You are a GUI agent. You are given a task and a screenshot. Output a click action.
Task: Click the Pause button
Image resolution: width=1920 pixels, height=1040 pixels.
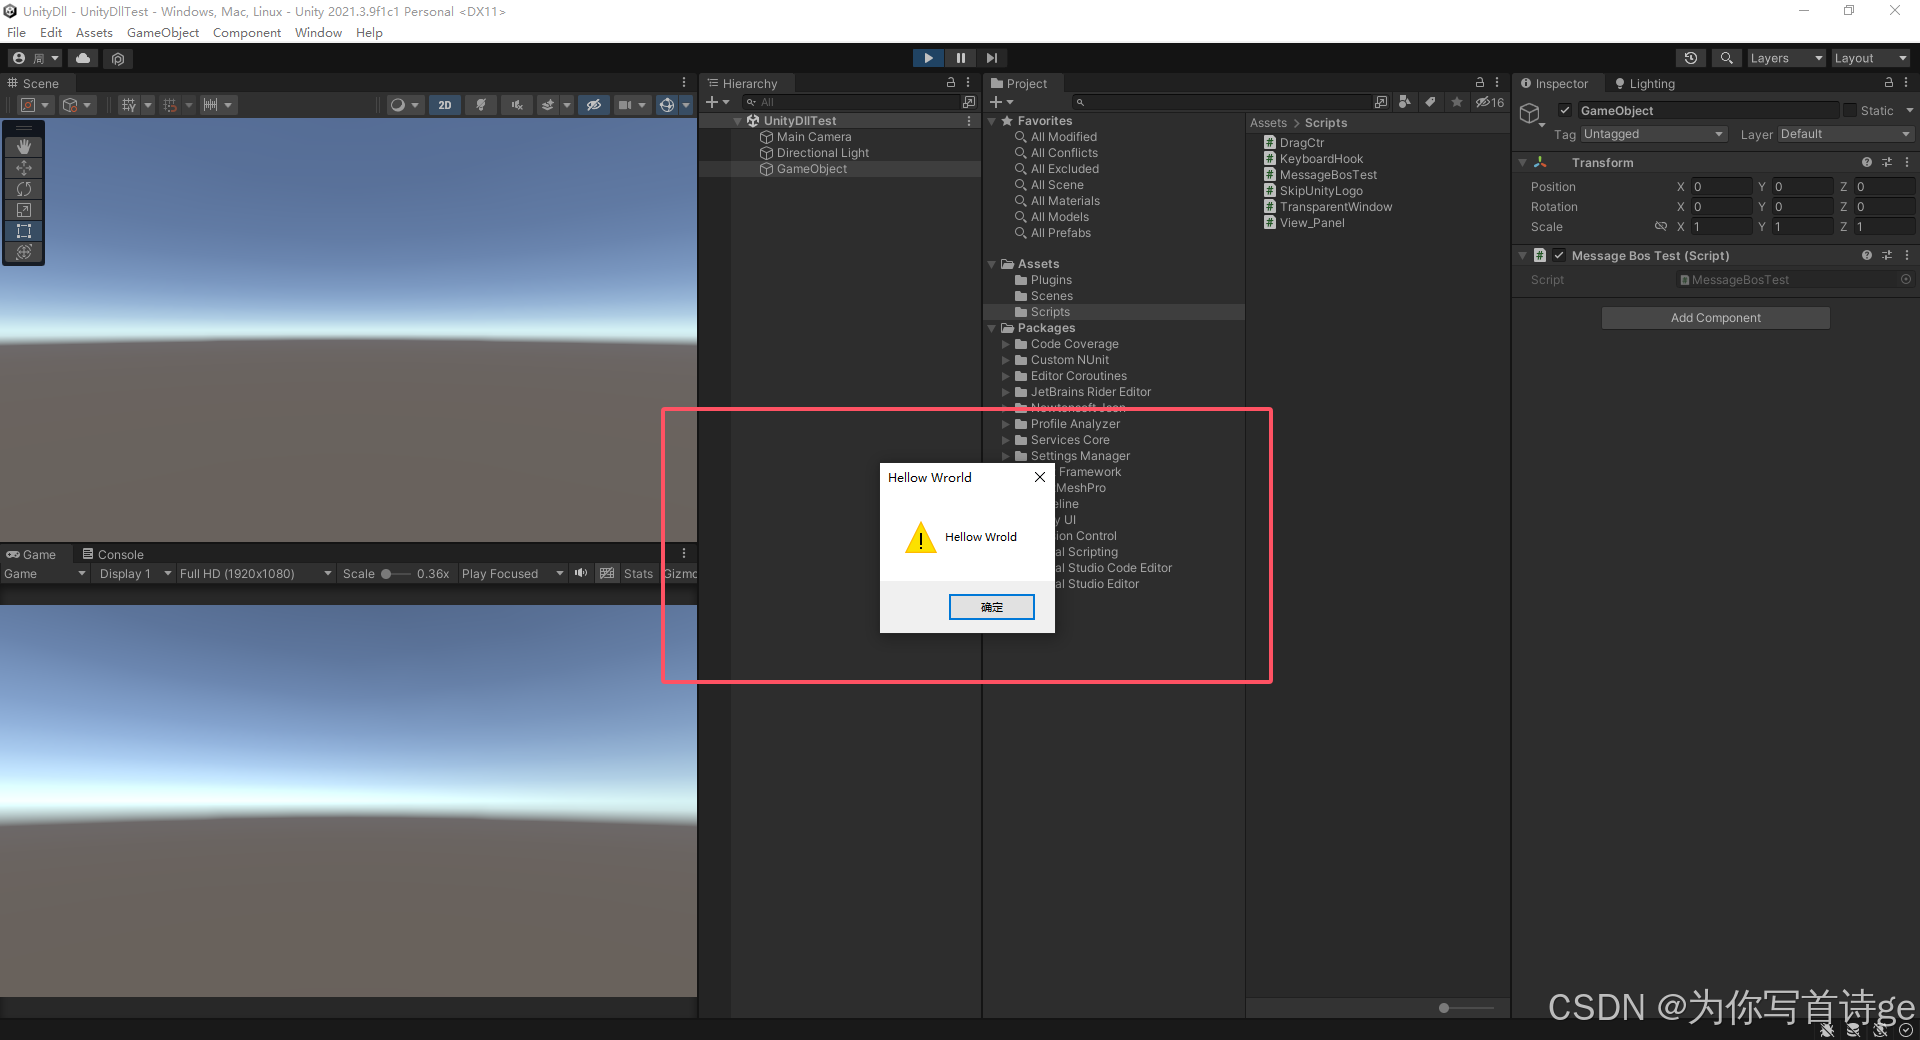click(960, 58)
